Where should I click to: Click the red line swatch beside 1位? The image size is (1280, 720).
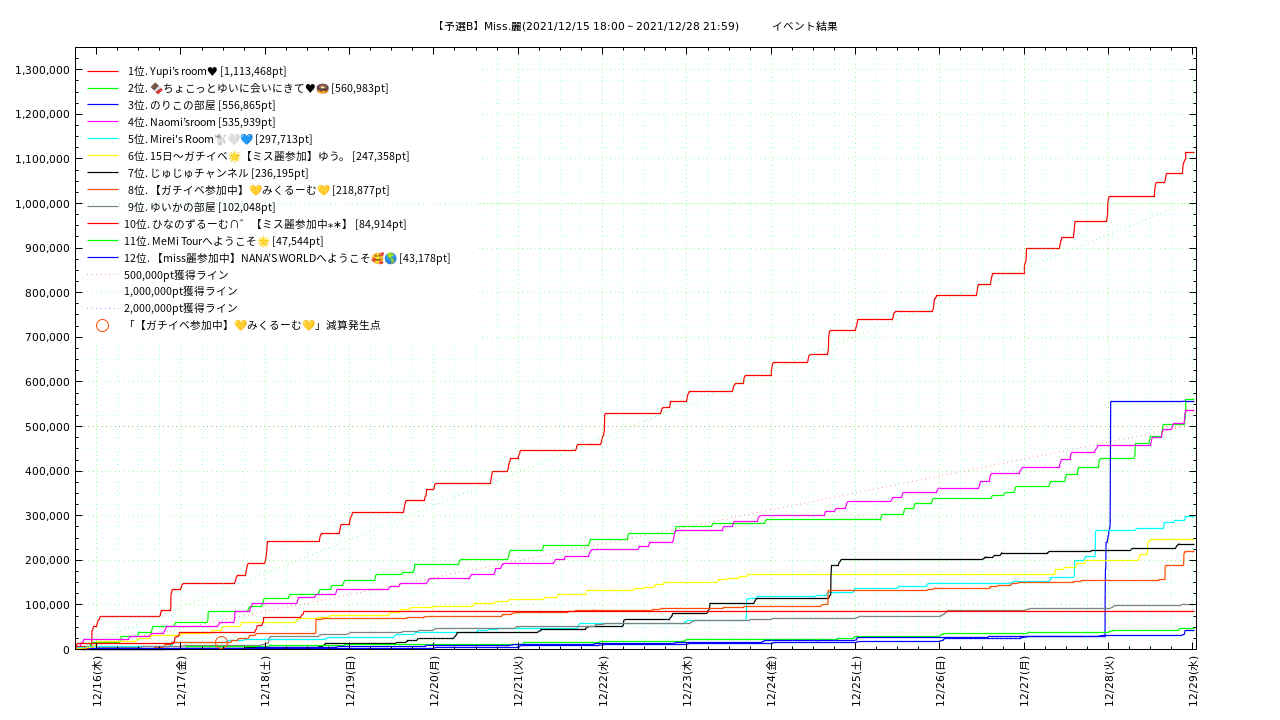click(x=103, y=72)
